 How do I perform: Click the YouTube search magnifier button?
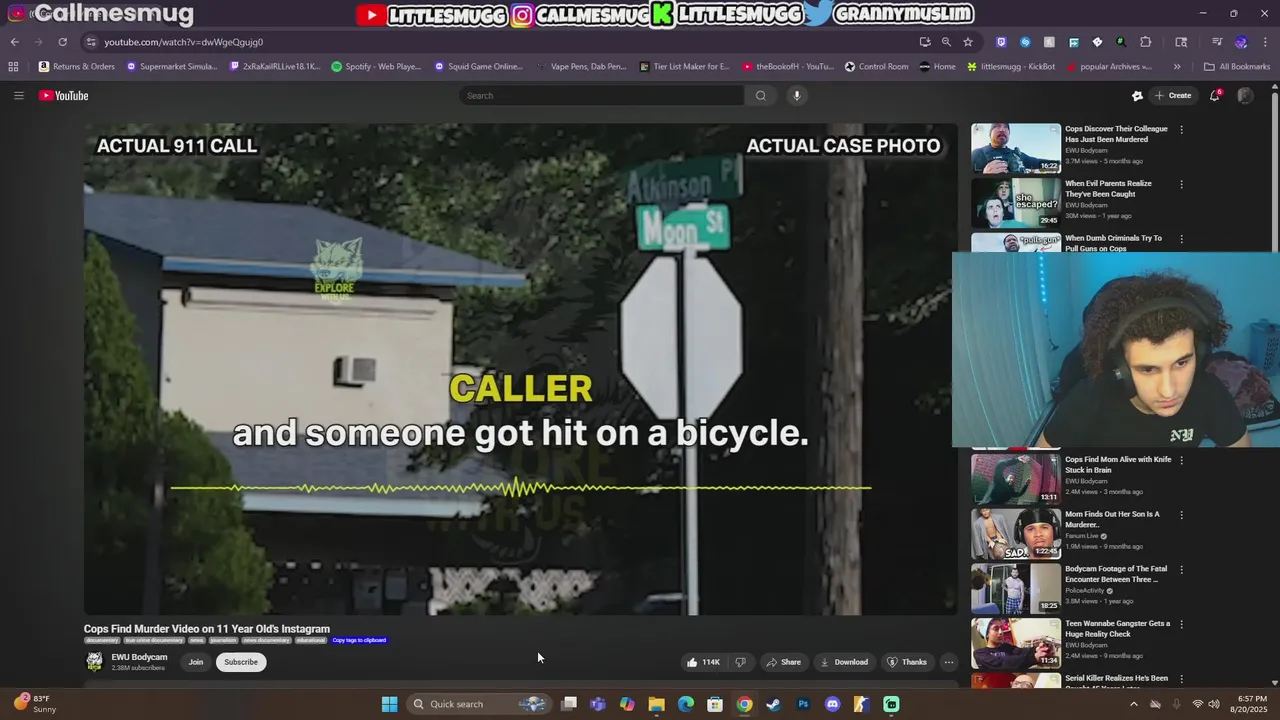(x=761, y=95)
